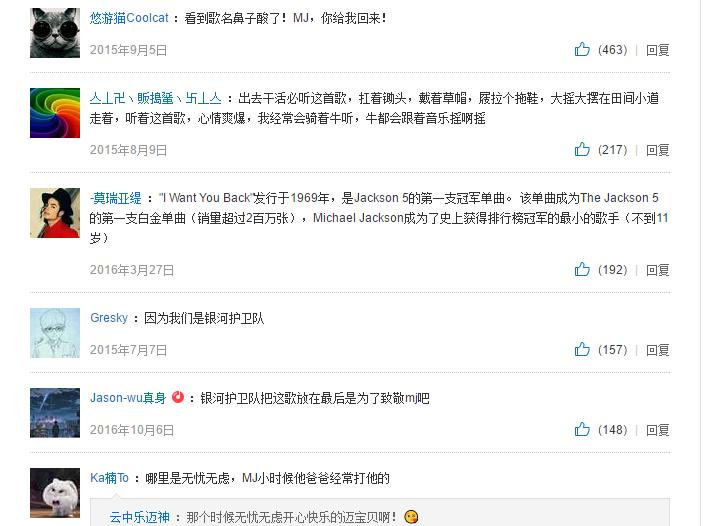Like the comment by 悠游猫Coolcat

tap(582, 49)
